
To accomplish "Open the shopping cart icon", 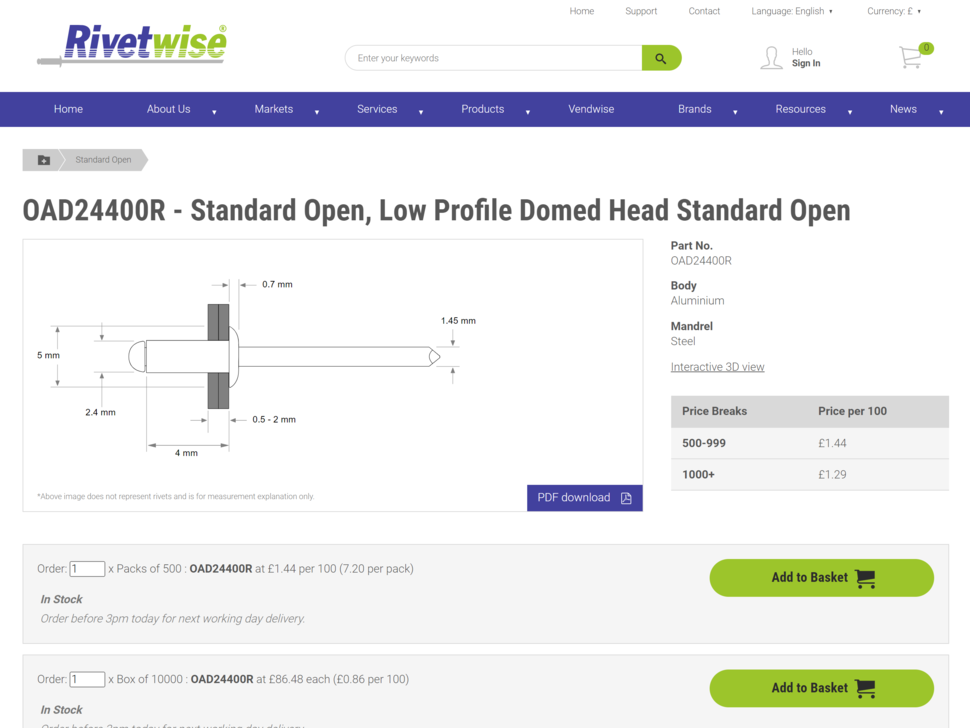I will click(x=911, y=57).
